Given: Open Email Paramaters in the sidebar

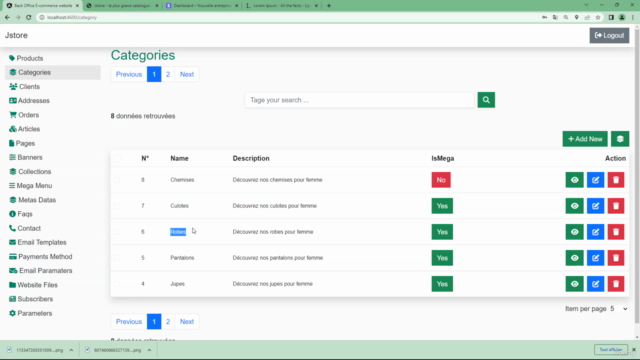Looking at the screenshot, I should (41, 271).
